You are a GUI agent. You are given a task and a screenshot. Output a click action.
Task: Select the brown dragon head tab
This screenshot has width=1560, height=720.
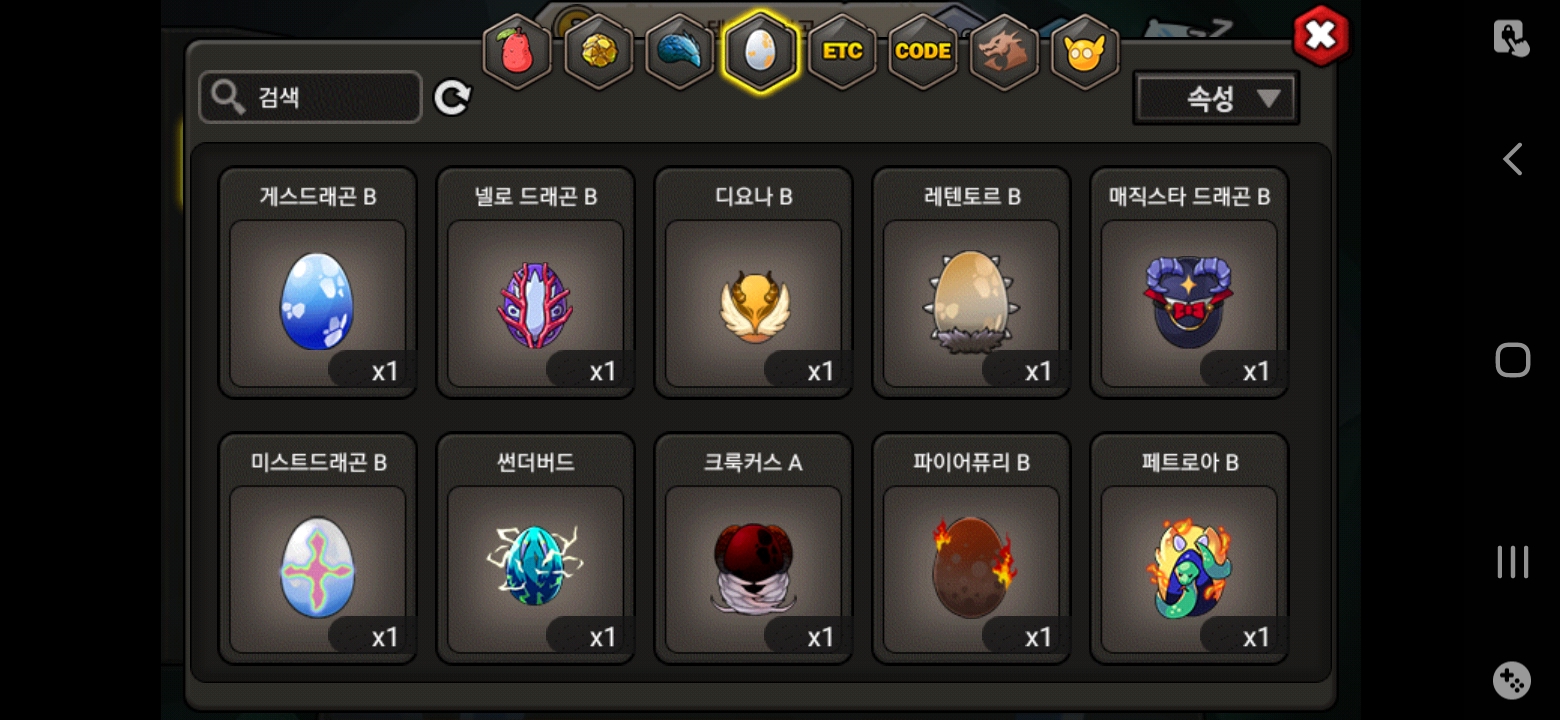pos(1004,52)
